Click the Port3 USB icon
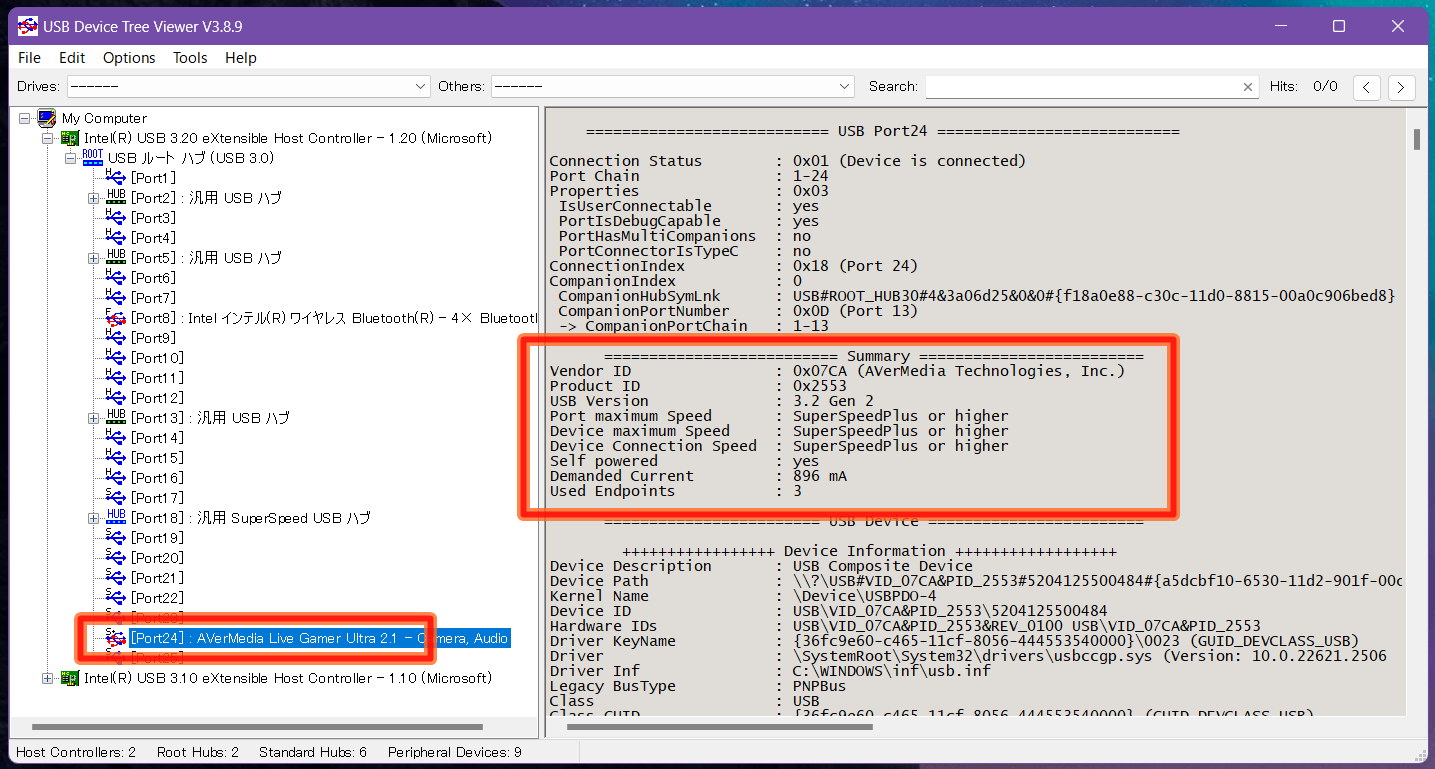 116,217
